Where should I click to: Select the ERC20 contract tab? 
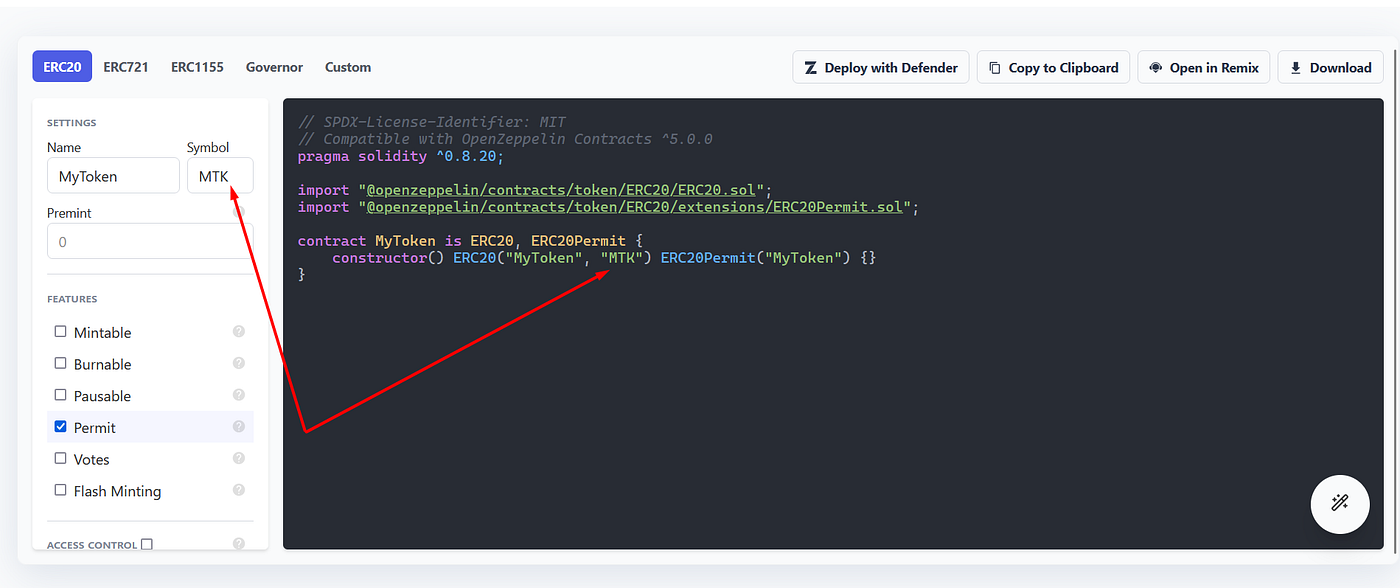click(x=63, y=67)
